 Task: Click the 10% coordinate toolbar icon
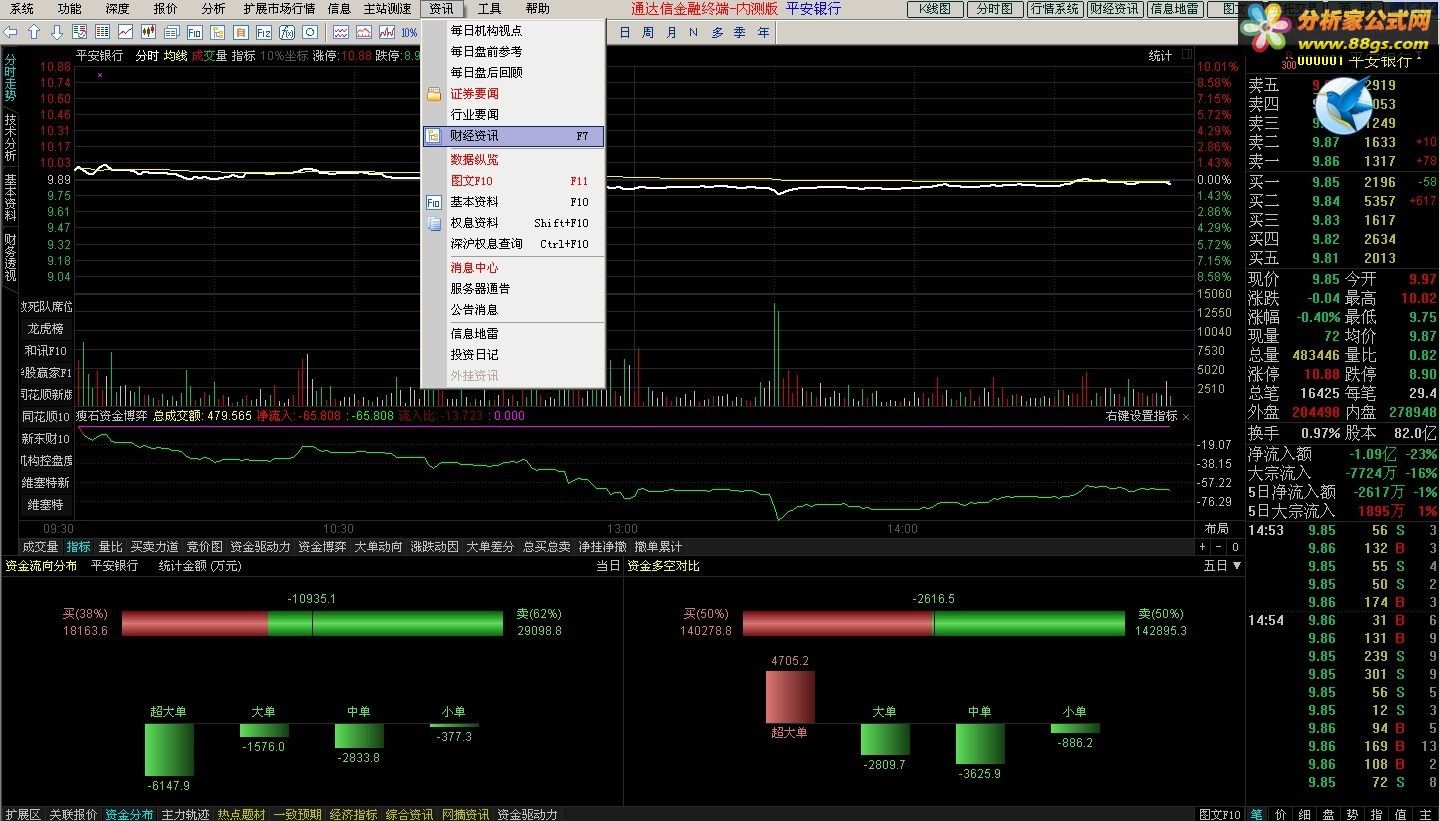point(409,32)
